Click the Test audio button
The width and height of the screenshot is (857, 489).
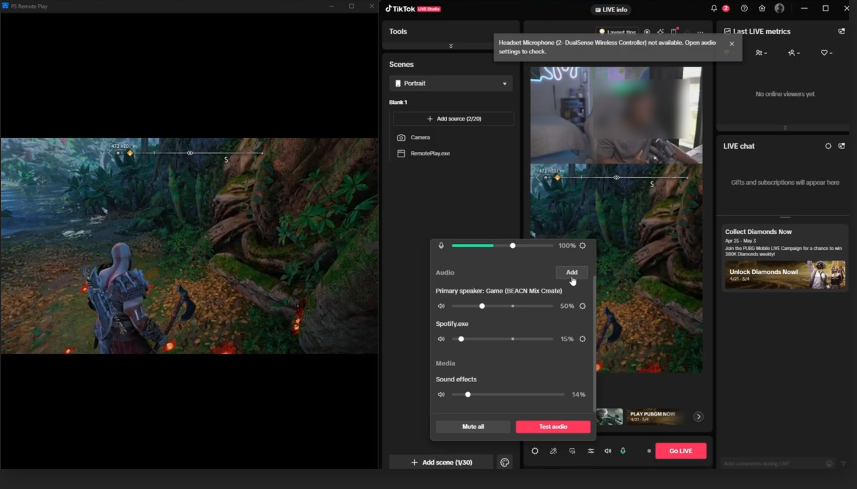(x=553, y=426)
